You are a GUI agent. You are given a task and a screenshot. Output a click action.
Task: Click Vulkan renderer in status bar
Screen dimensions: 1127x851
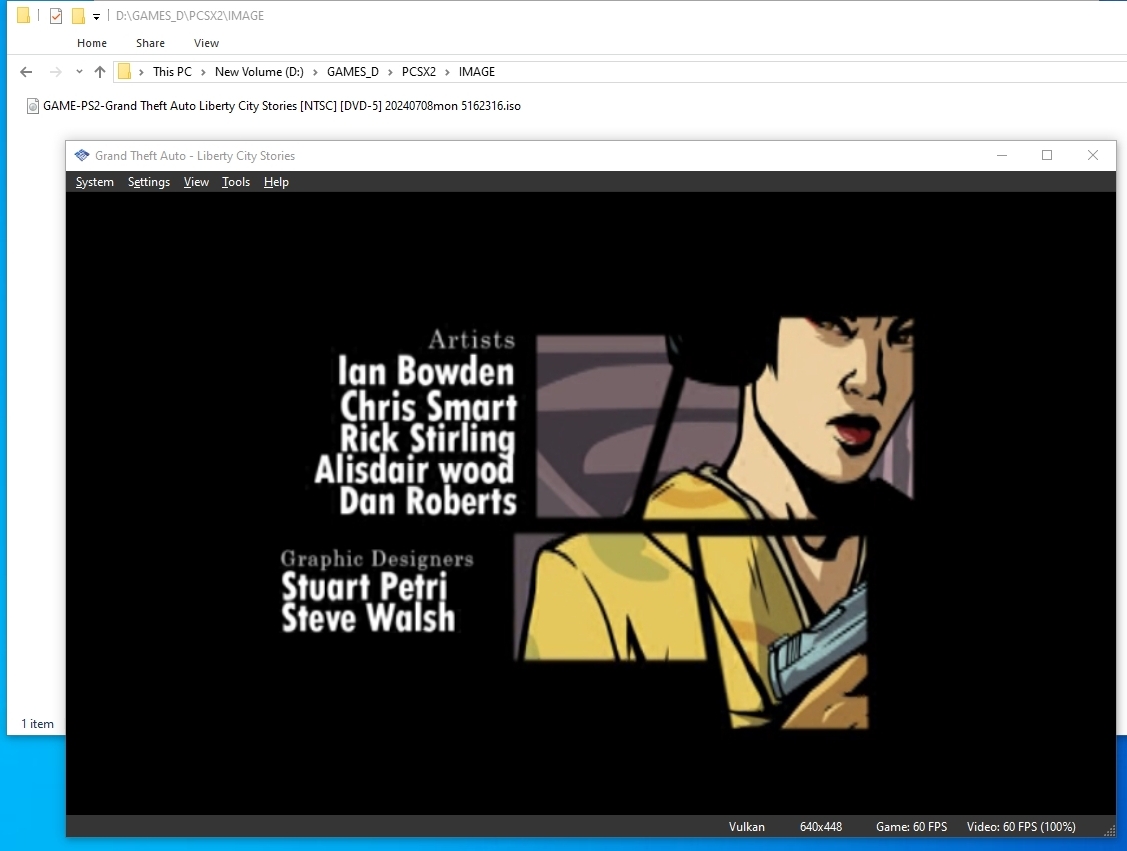747,827
